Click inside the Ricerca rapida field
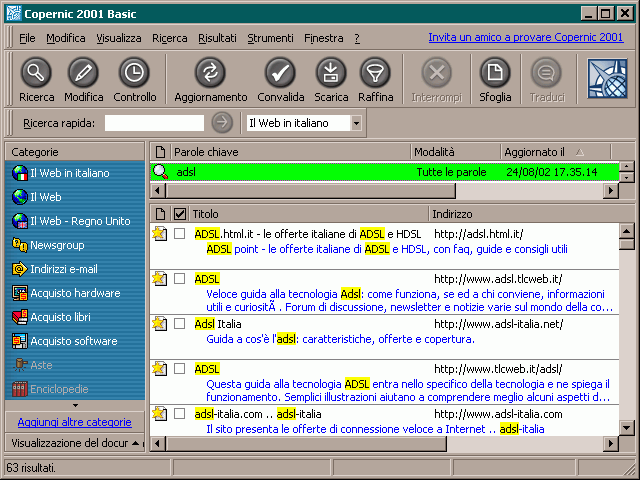Screen dimensions: 640x480 154,123
